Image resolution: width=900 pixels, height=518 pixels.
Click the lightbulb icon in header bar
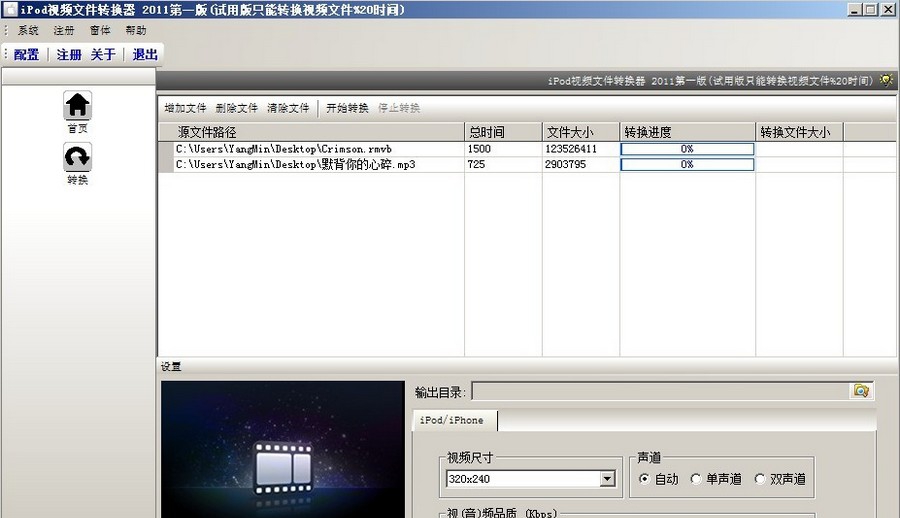887,80
